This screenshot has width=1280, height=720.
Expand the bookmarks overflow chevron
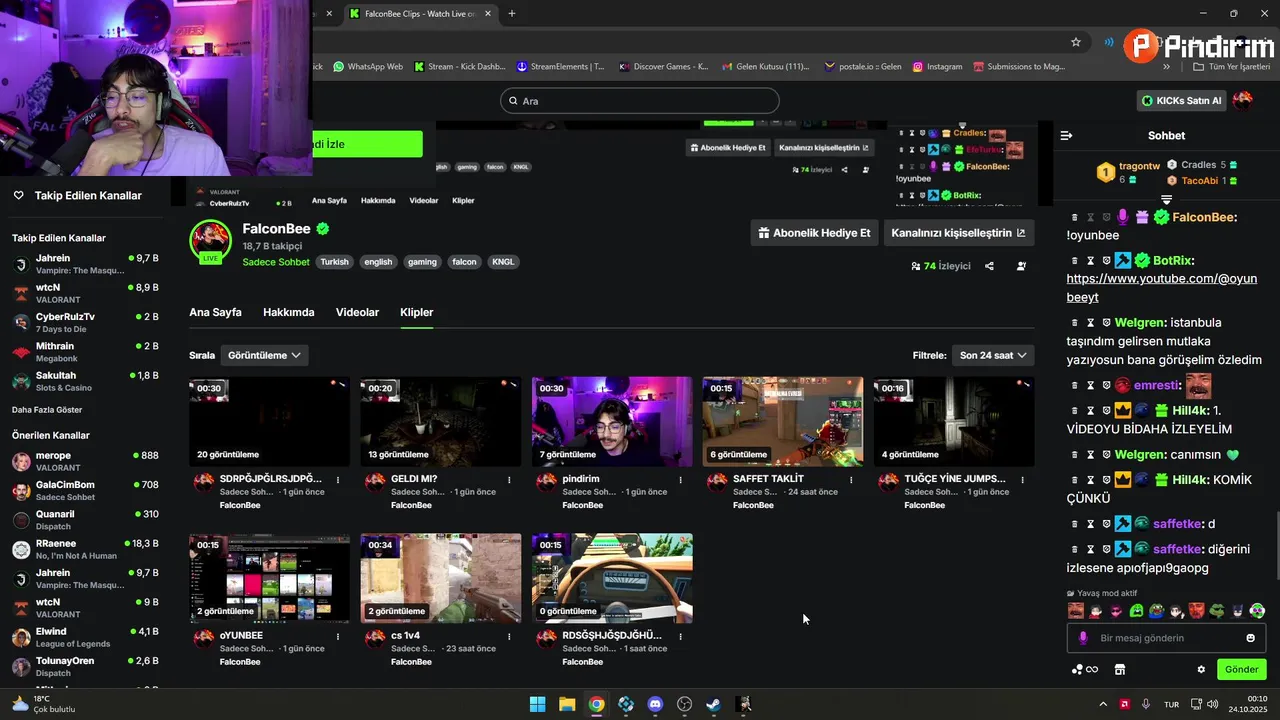point(1166,67)
